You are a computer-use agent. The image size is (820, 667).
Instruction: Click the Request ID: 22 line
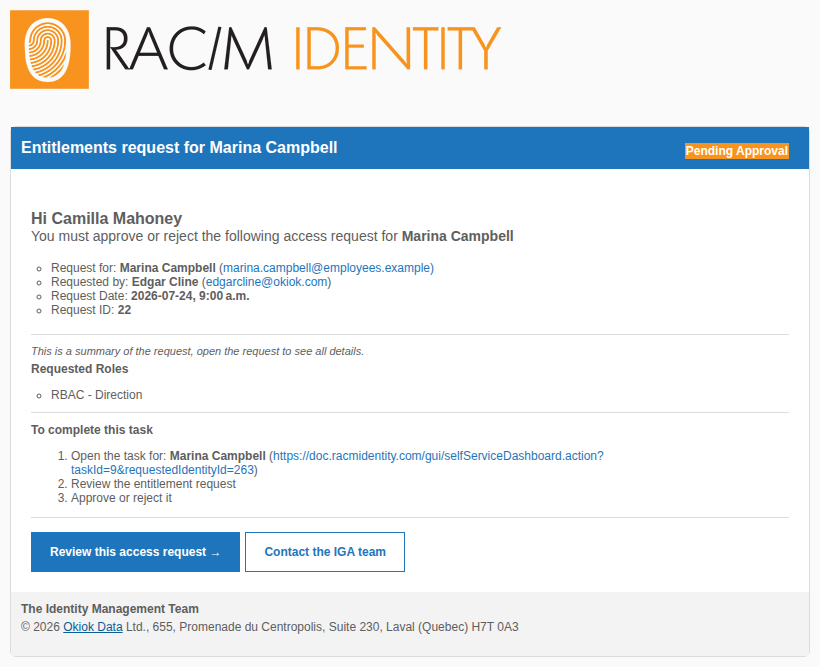click(x=91, y=310)
